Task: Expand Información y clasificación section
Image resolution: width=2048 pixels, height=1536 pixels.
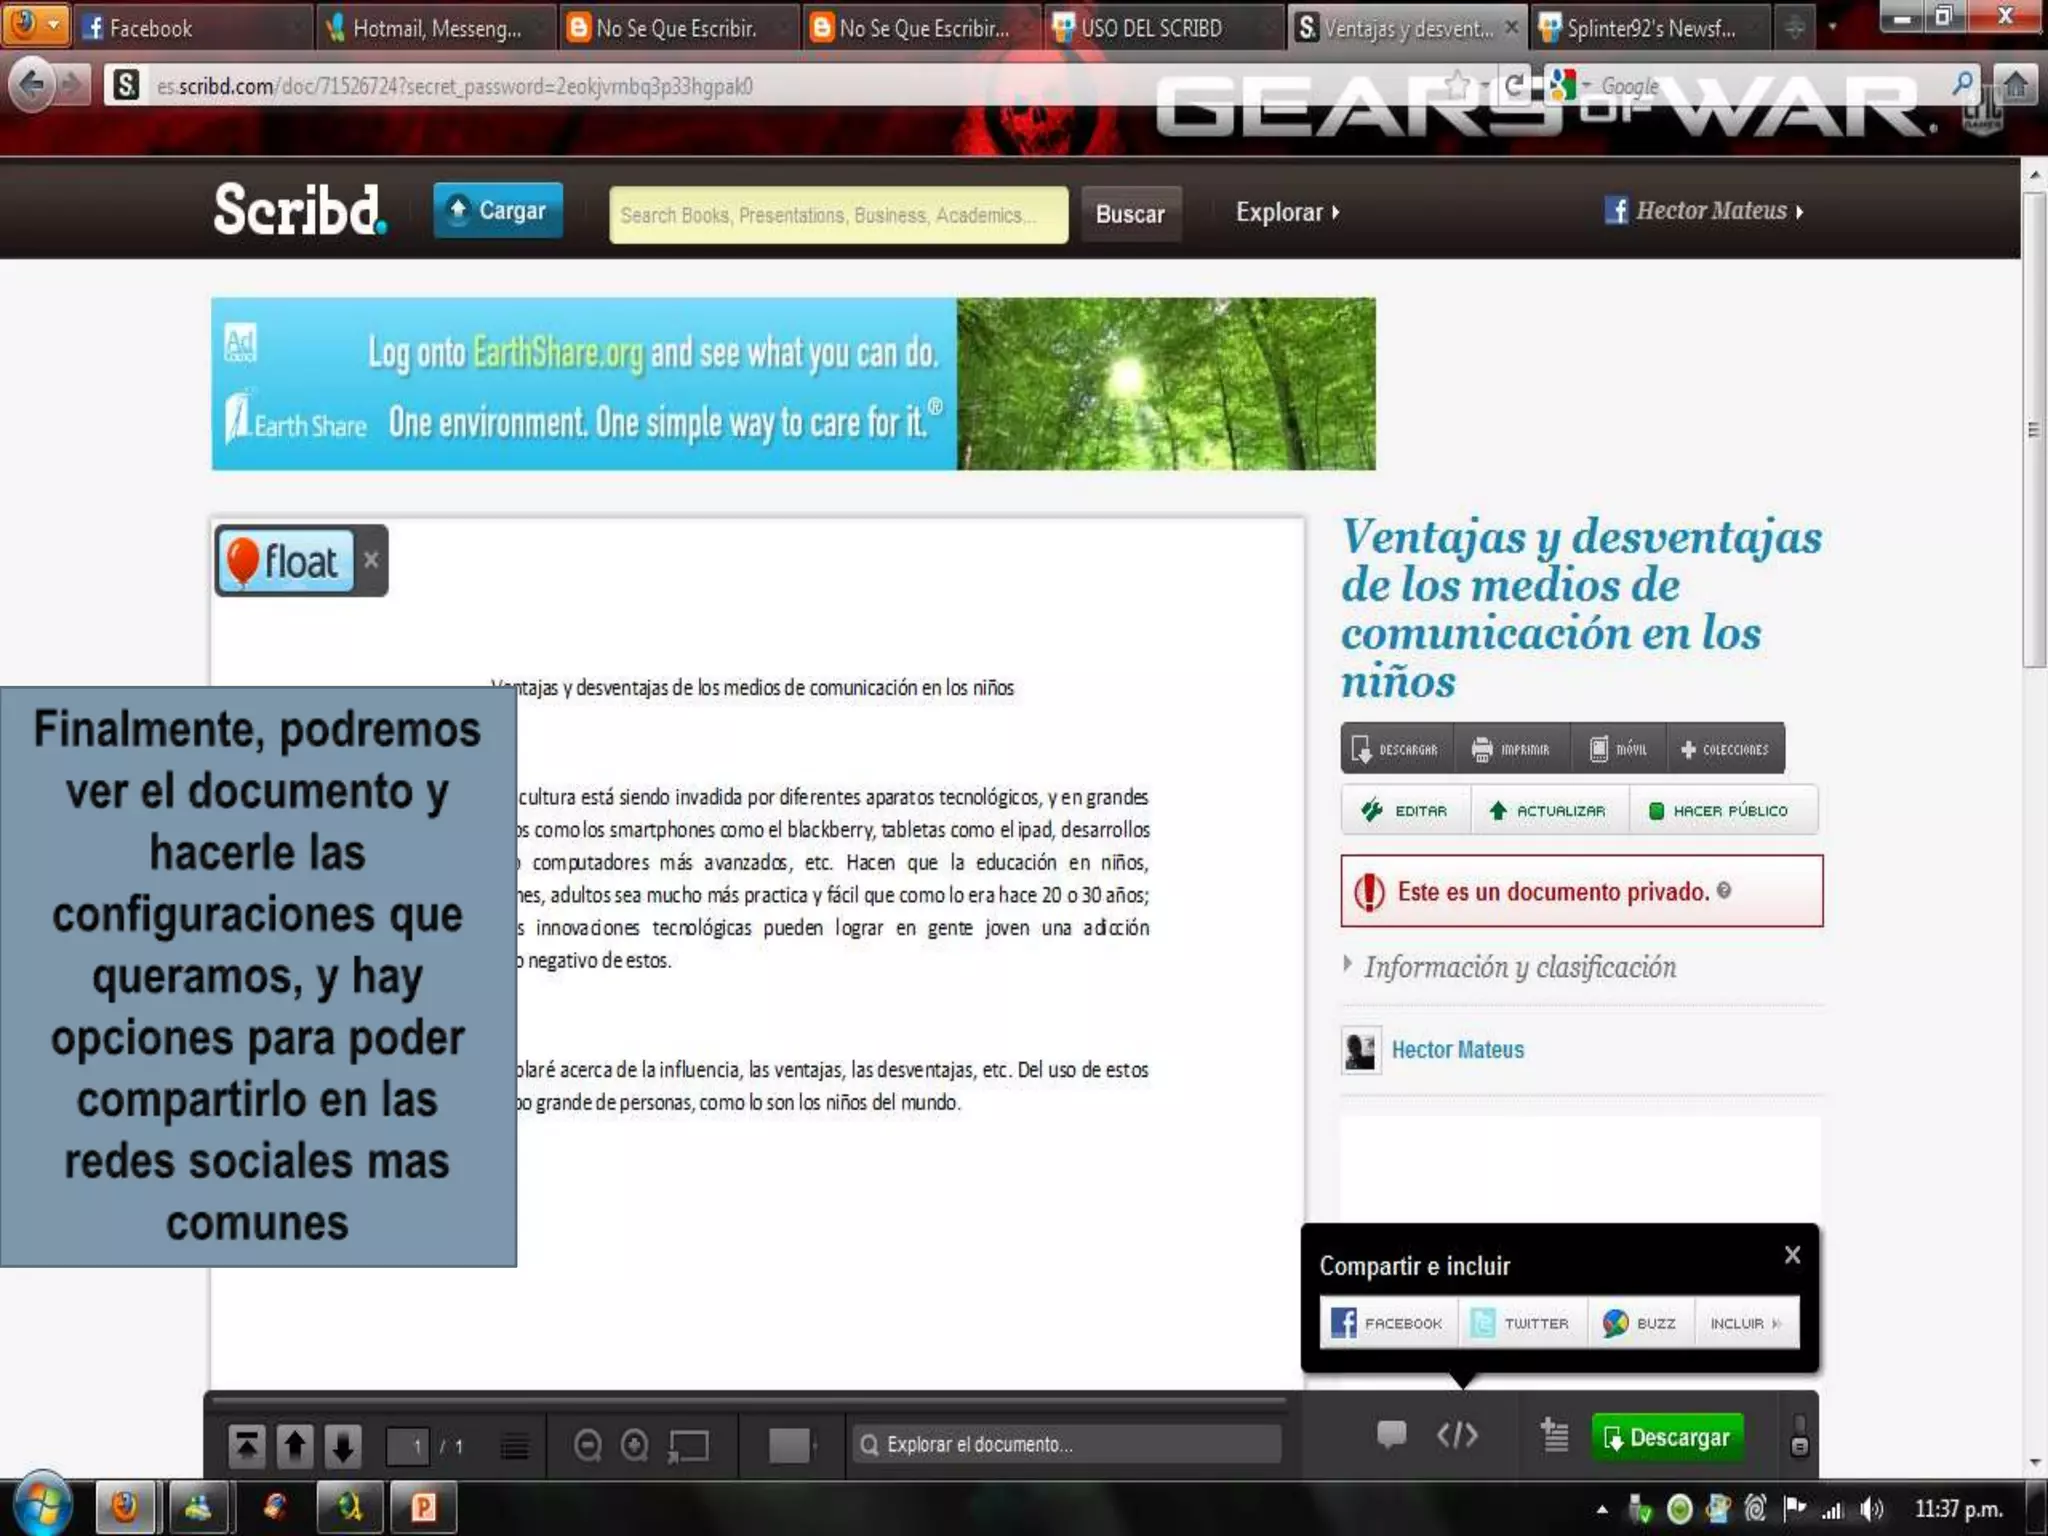Action: 1512,967
